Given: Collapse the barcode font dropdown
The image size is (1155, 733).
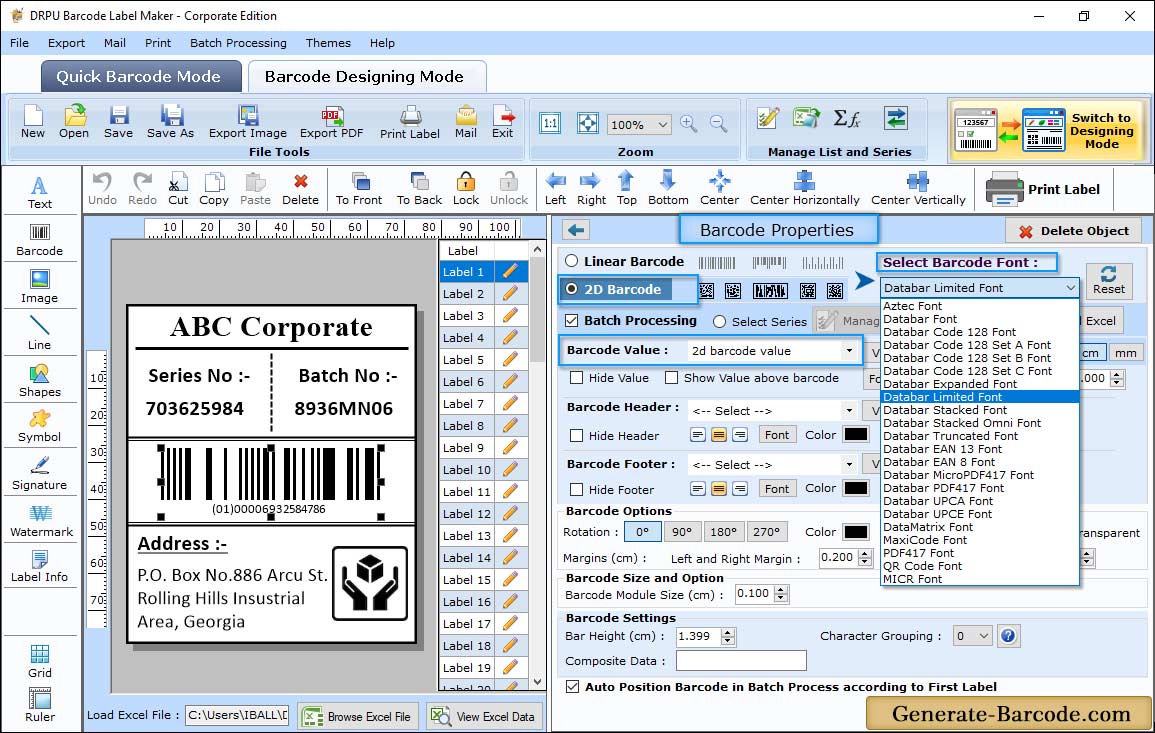Looking at the screenshot, I should (x=1070, y=288).
